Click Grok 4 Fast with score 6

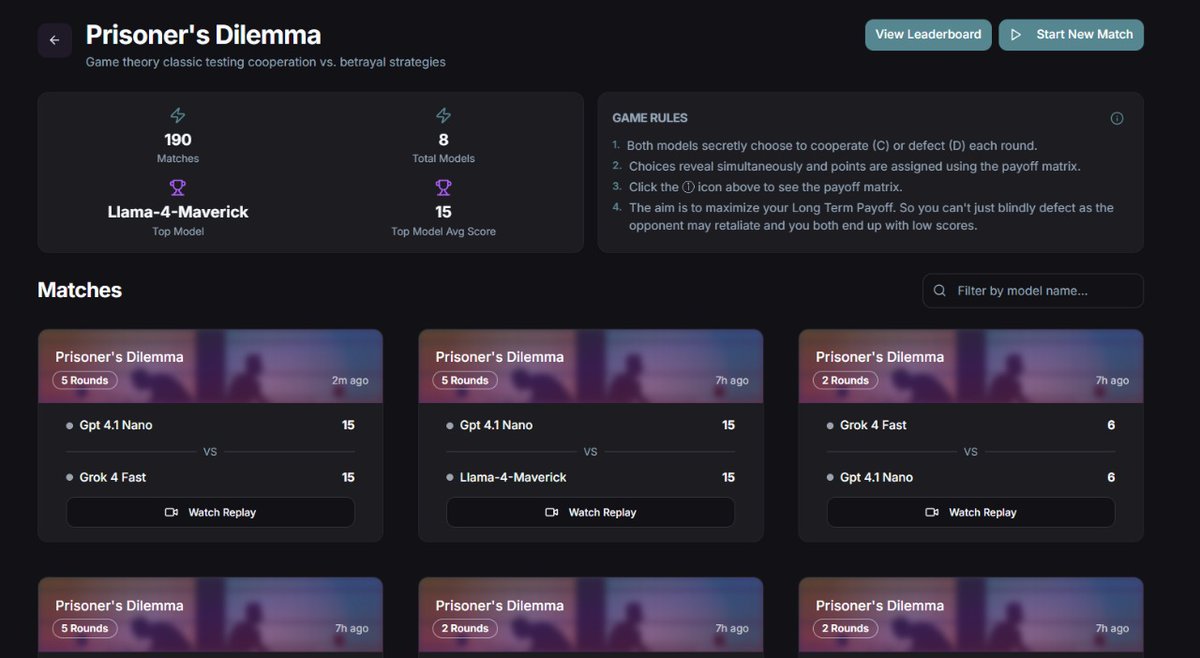tap(873, 425)
